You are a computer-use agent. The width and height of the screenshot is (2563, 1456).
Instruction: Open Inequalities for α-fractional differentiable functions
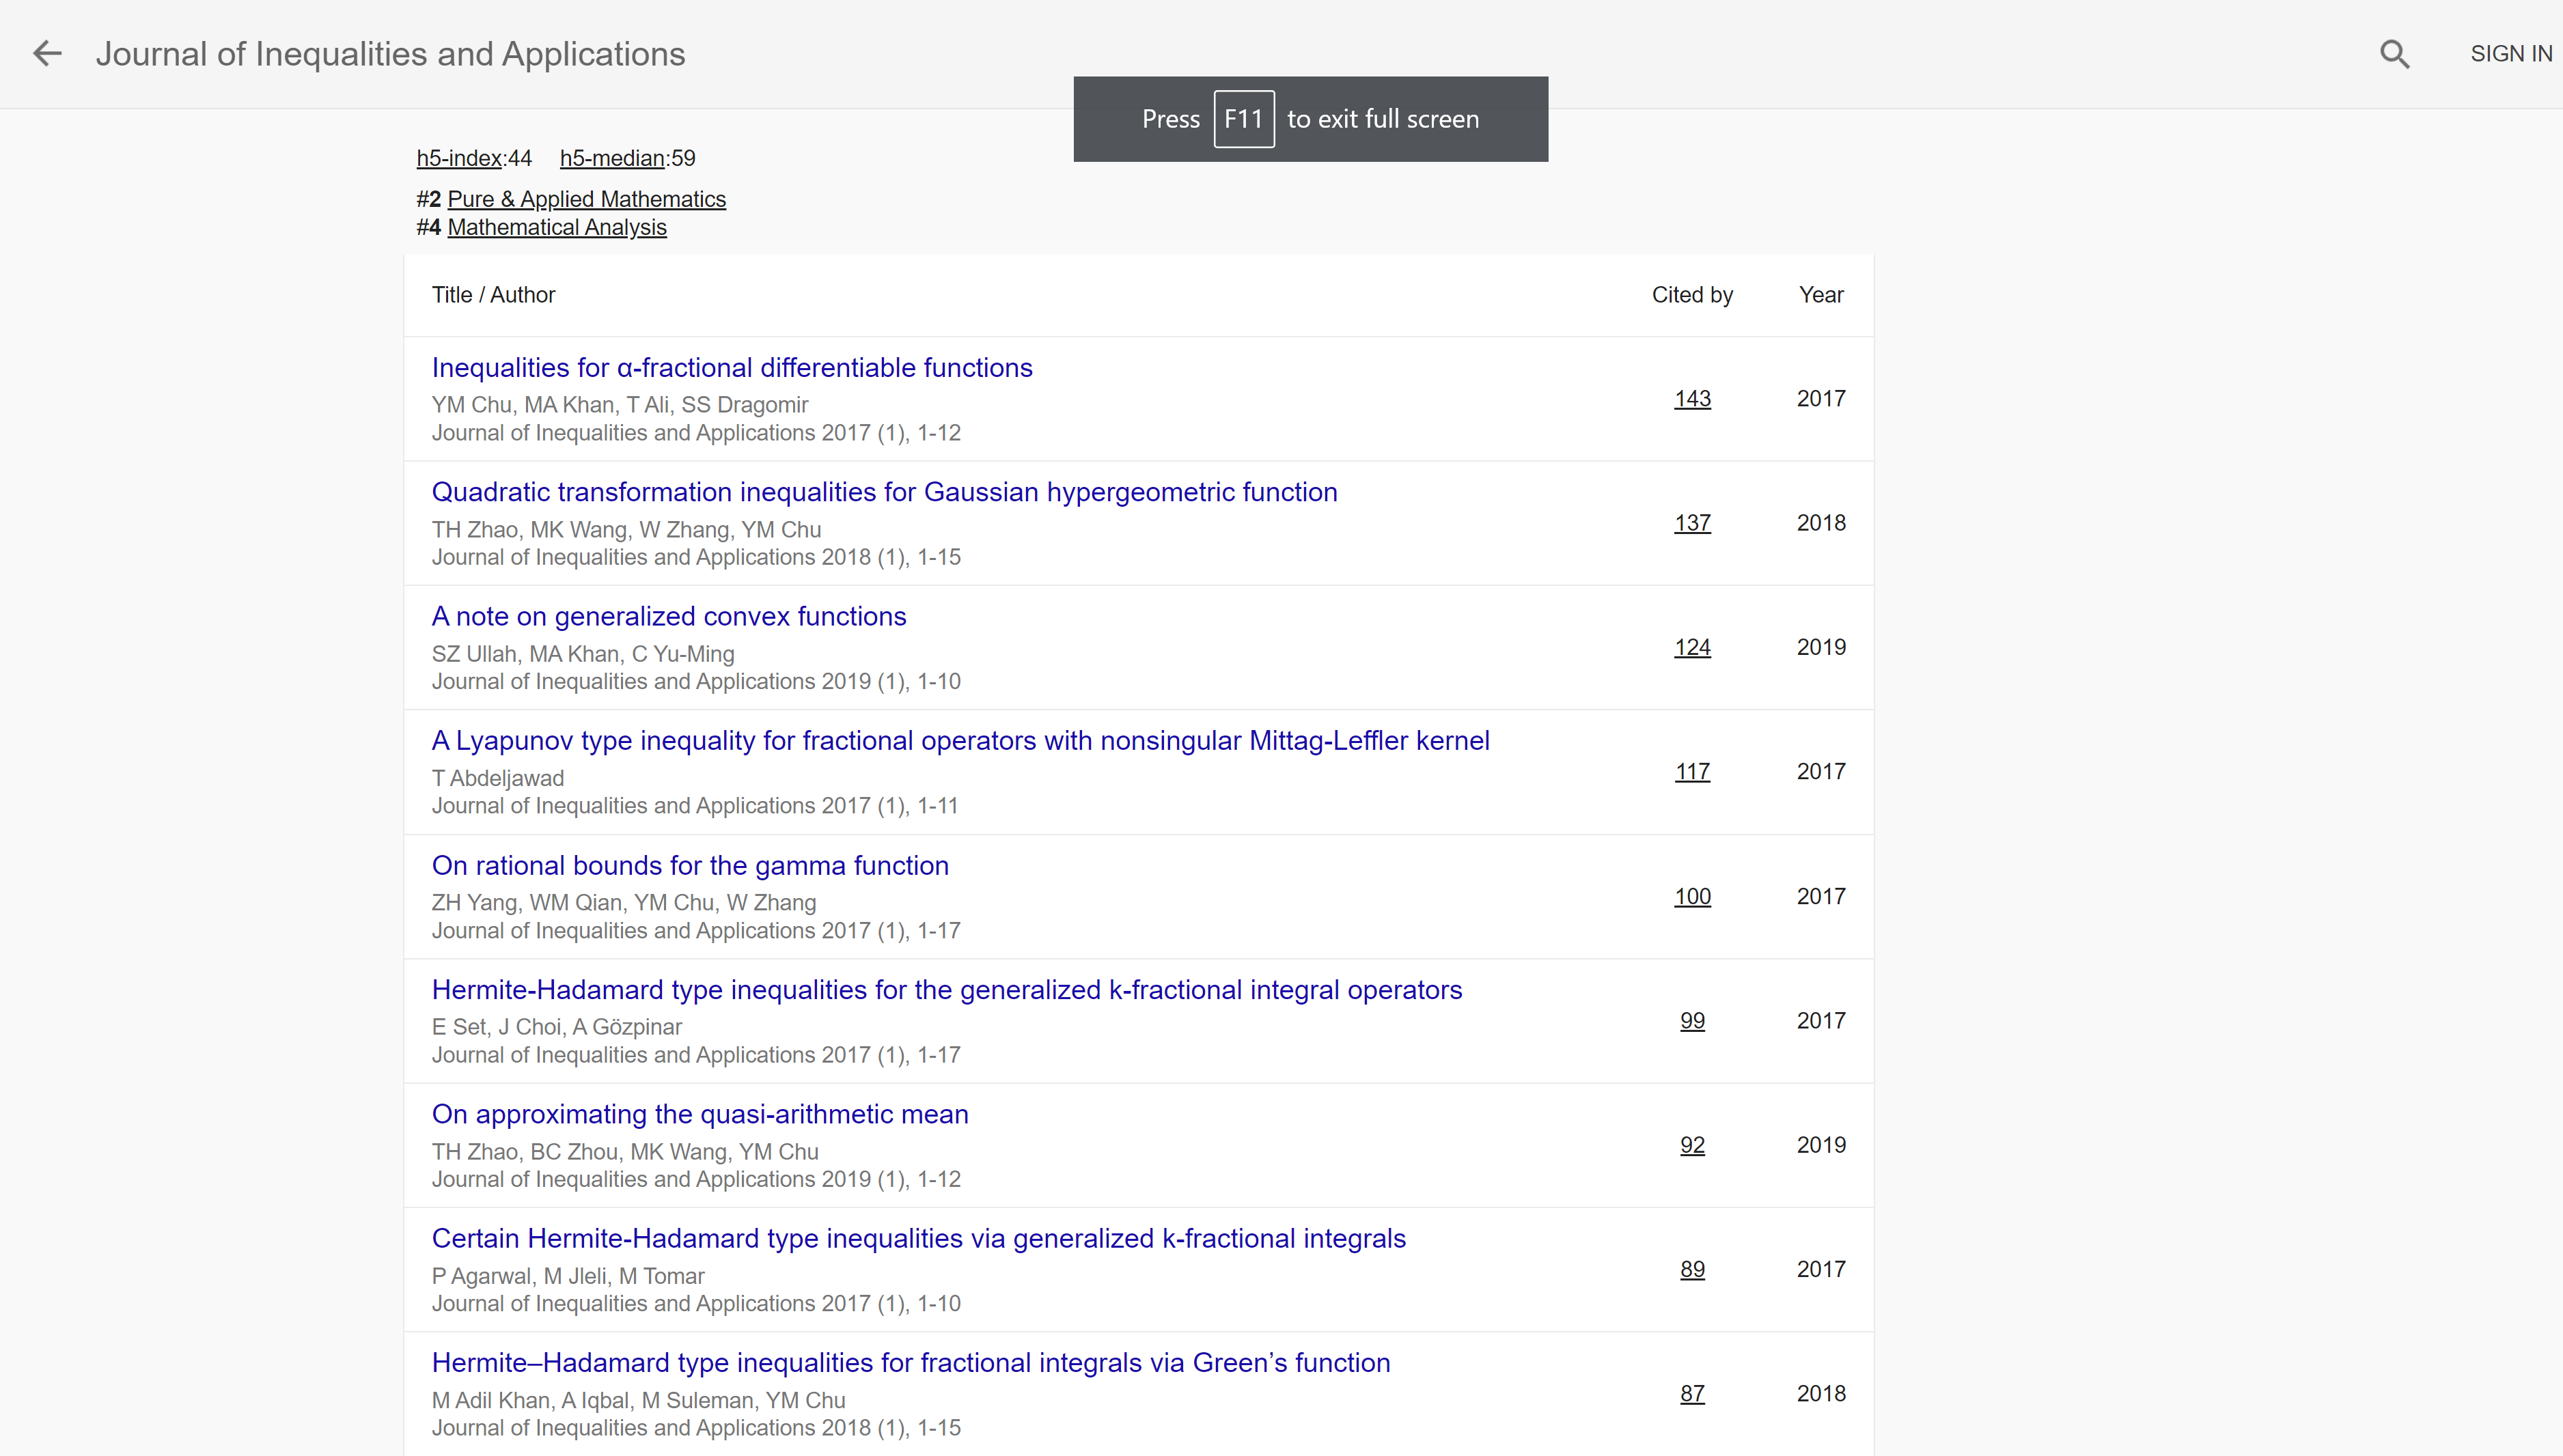731,368
